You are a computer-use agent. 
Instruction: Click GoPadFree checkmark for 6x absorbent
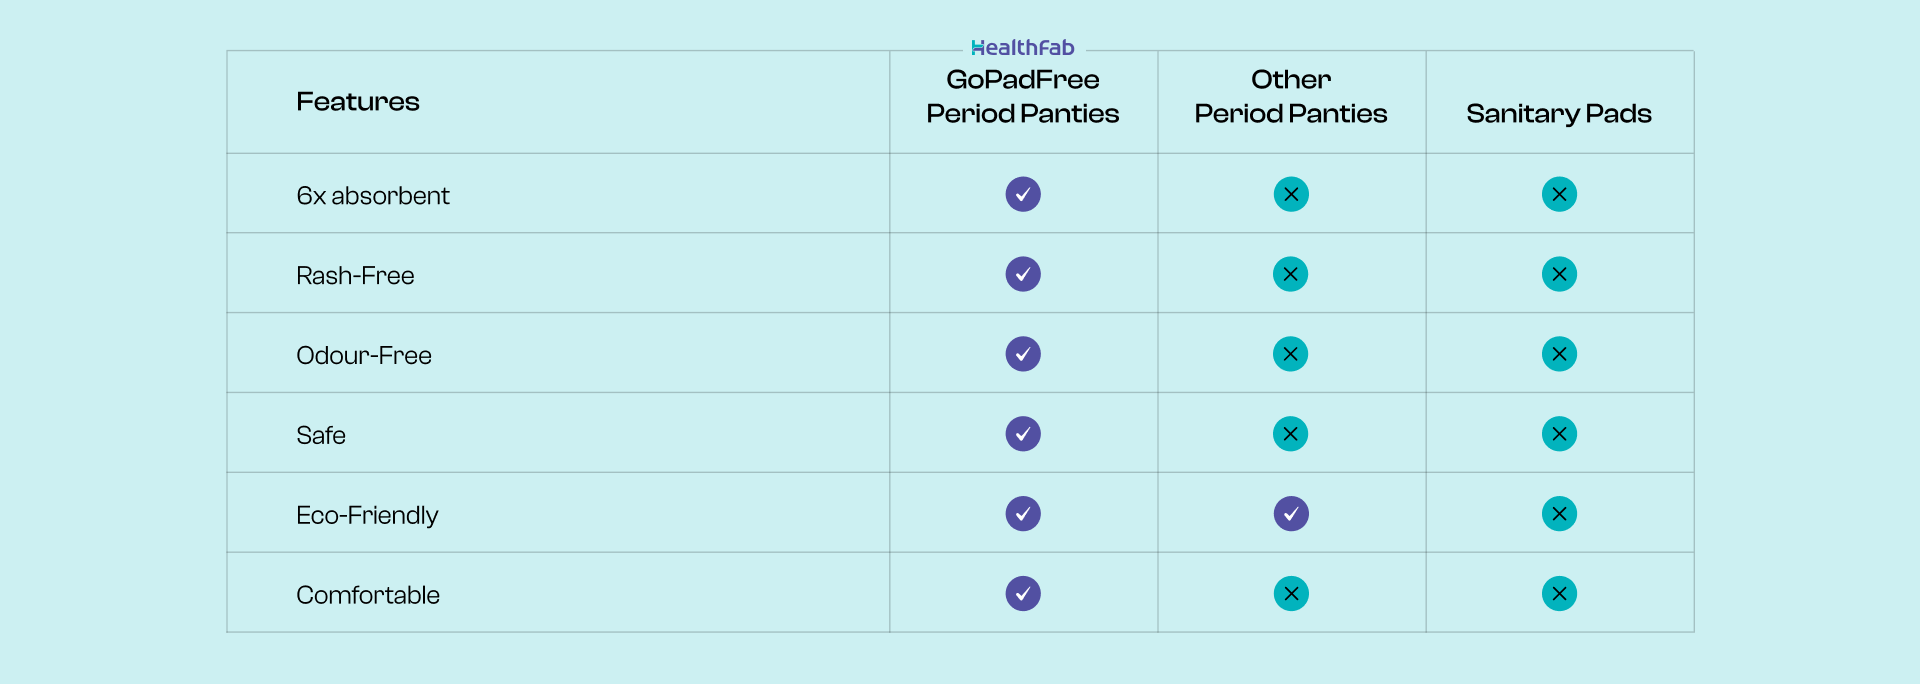[x=1023, y=194]
